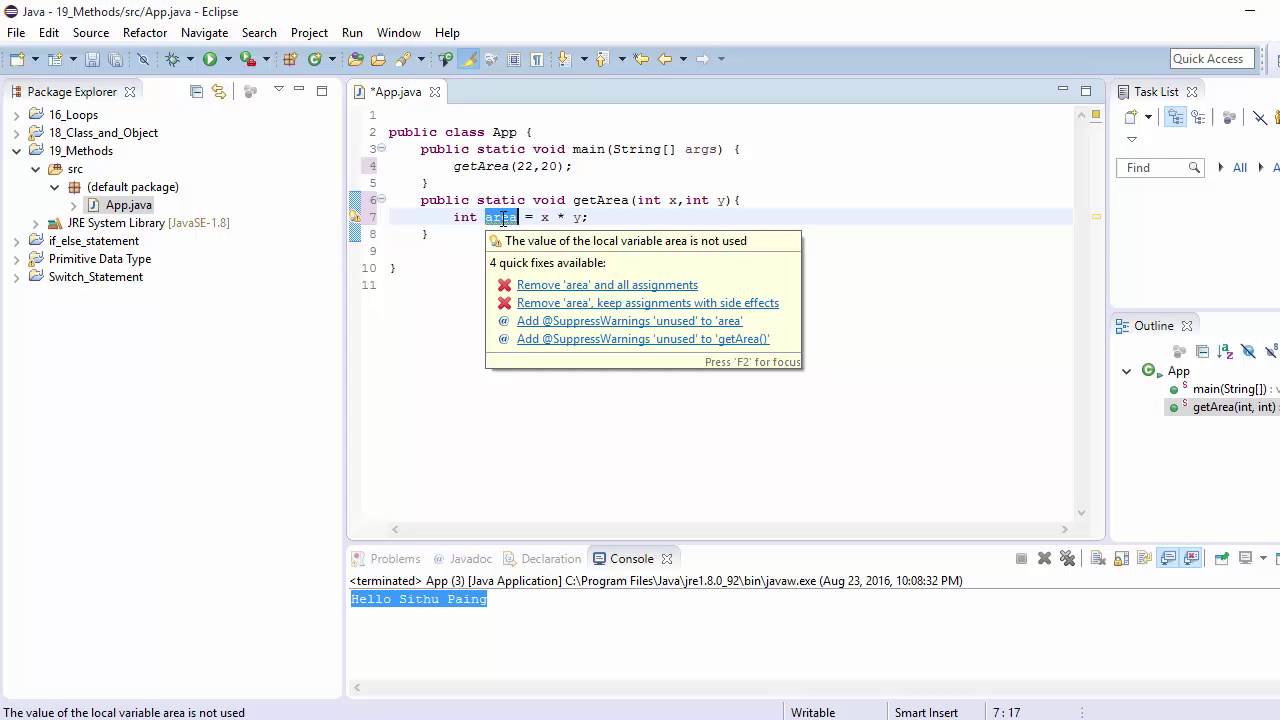Viewport: 1280px width, 720px height.
Task: Open the Run button dropdown arrow
Action: pyautogui.click(x=228, y=59)
